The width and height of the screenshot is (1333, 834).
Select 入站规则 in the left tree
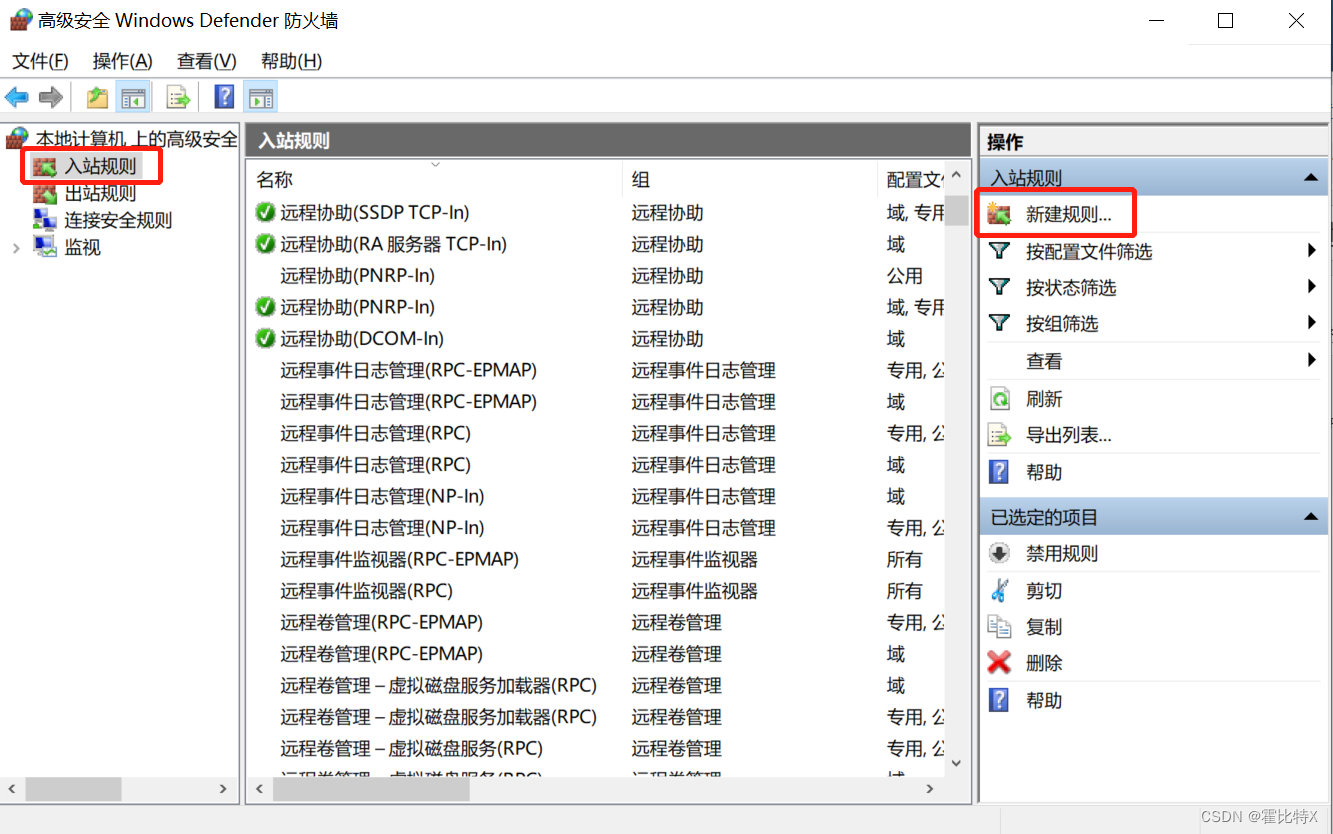[100, 166]
